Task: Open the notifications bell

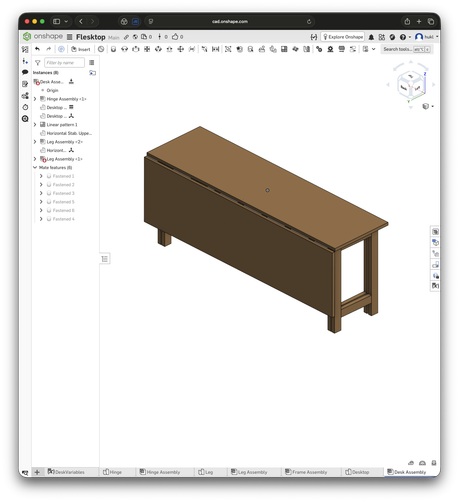Action: 371,37
